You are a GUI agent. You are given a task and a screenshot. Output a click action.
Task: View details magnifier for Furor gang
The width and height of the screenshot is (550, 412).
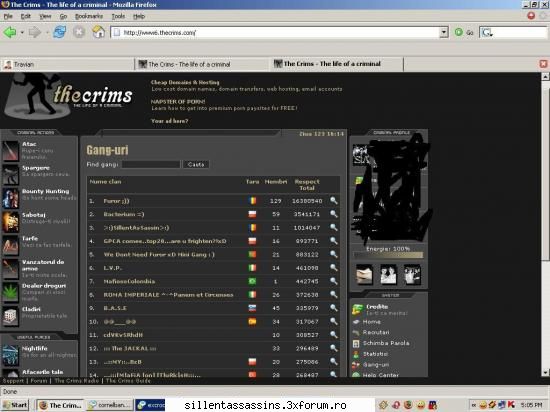tap(334, 201)
